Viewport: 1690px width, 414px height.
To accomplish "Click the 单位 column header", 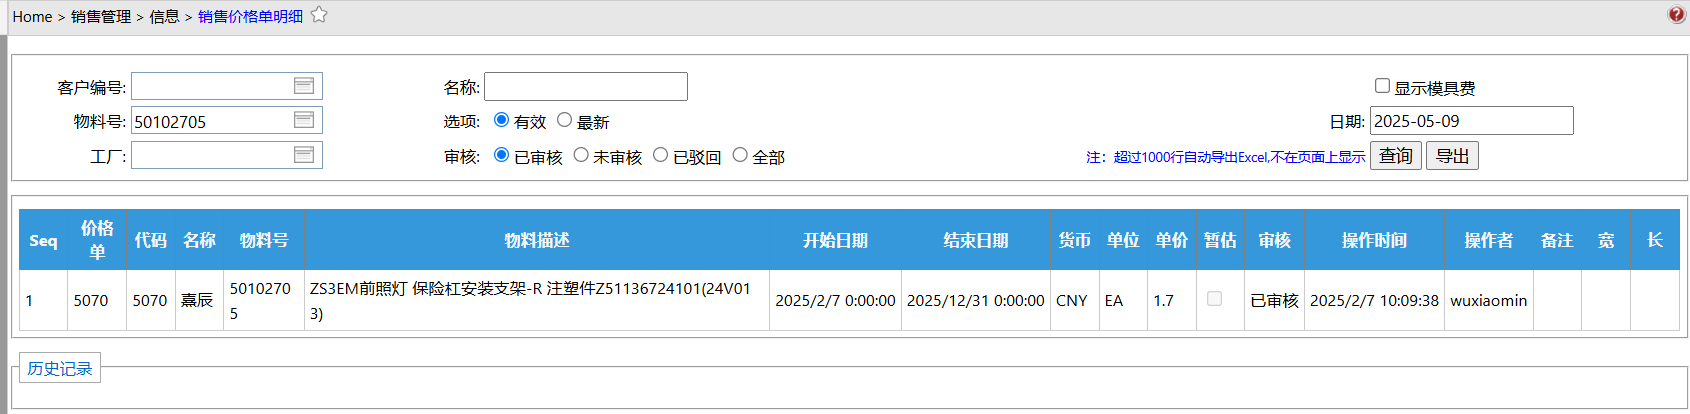I will [1123, 240].
